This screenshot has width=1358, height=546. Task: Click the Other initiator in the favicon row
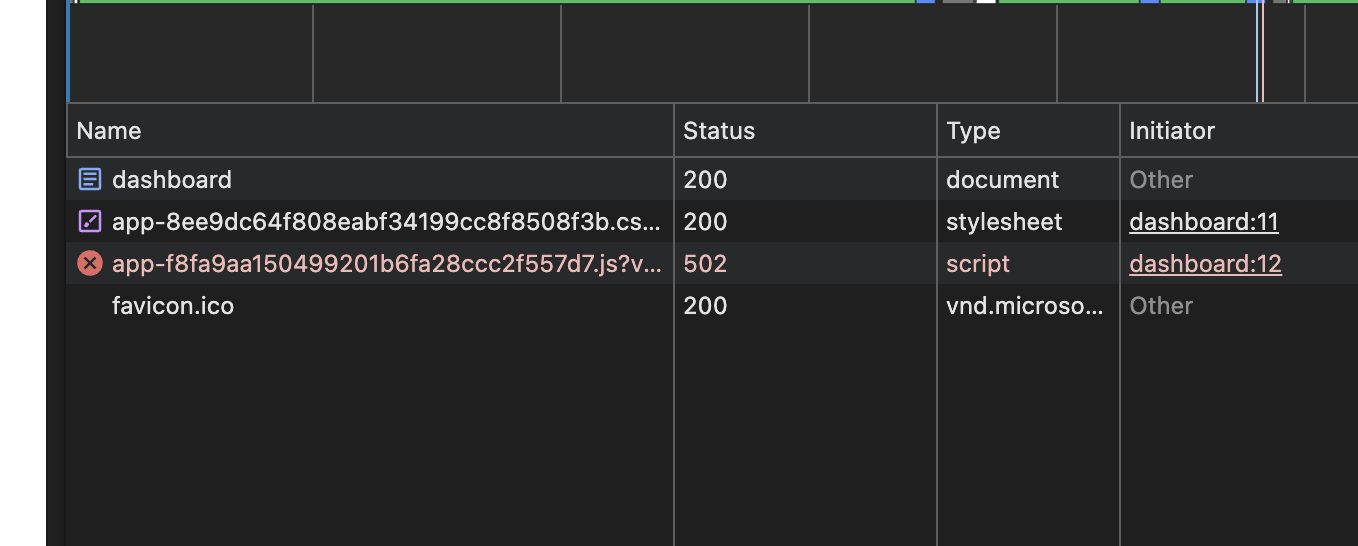pyautogui.click(x=1161, y=306)
